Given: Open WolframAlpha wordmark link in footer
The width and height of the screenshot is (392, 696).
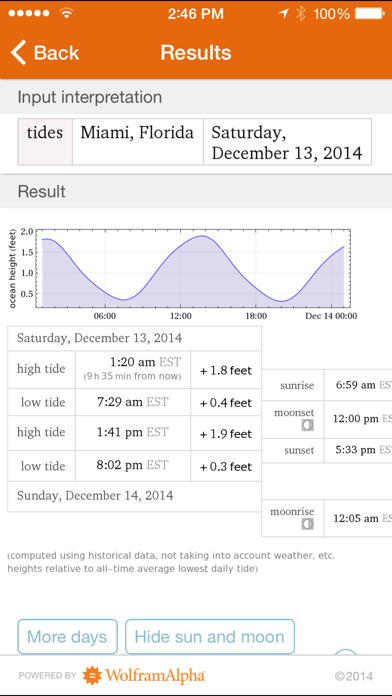Looking at the screenshot, I should coord(155,676).
